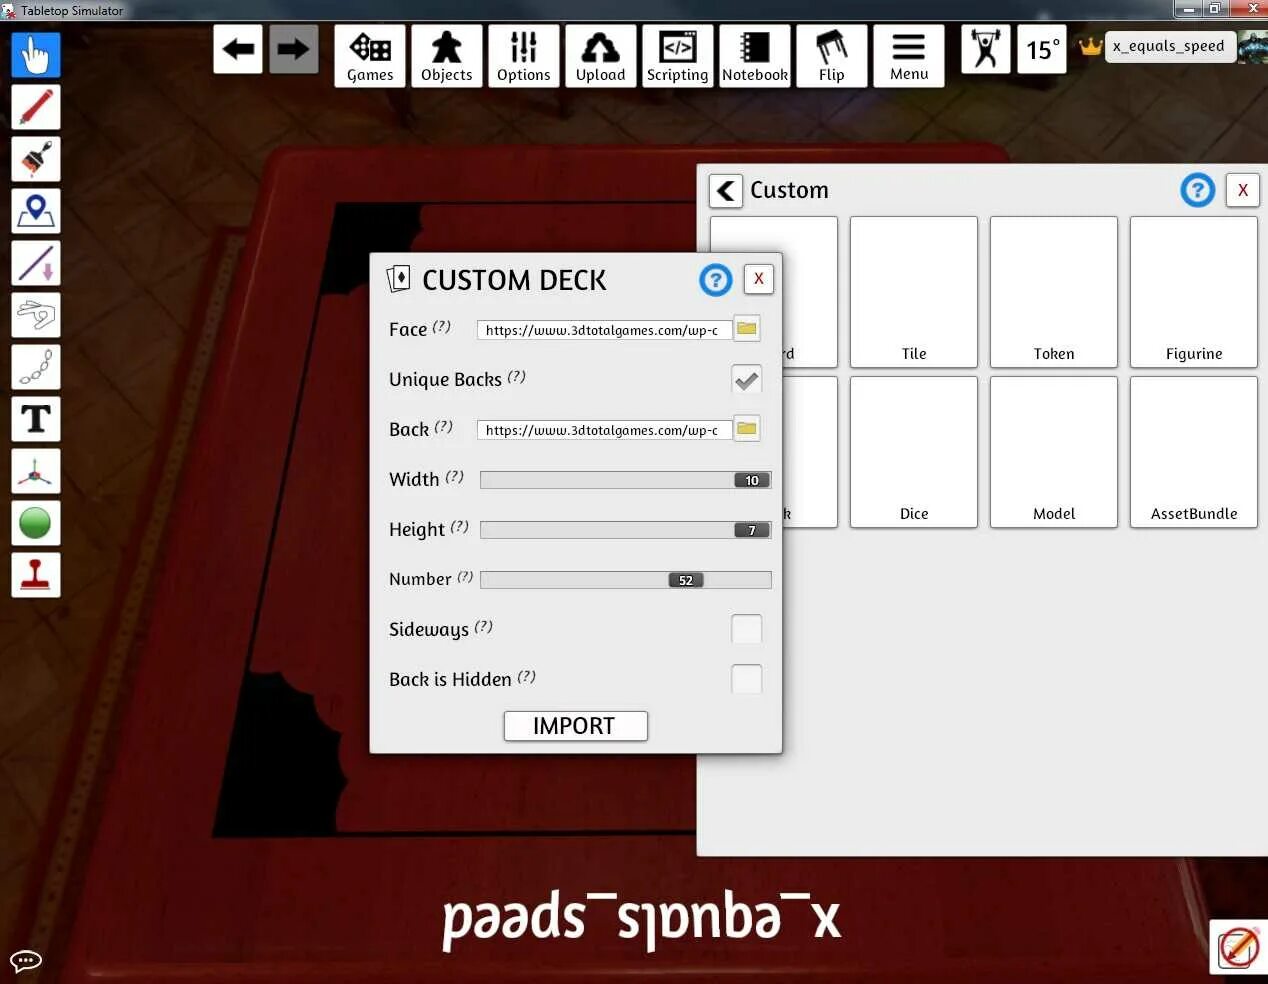Image resolution: width=1268 pixels, height=984 pixels.
Task: Open the Upload menu
Action: coord(601,56)
